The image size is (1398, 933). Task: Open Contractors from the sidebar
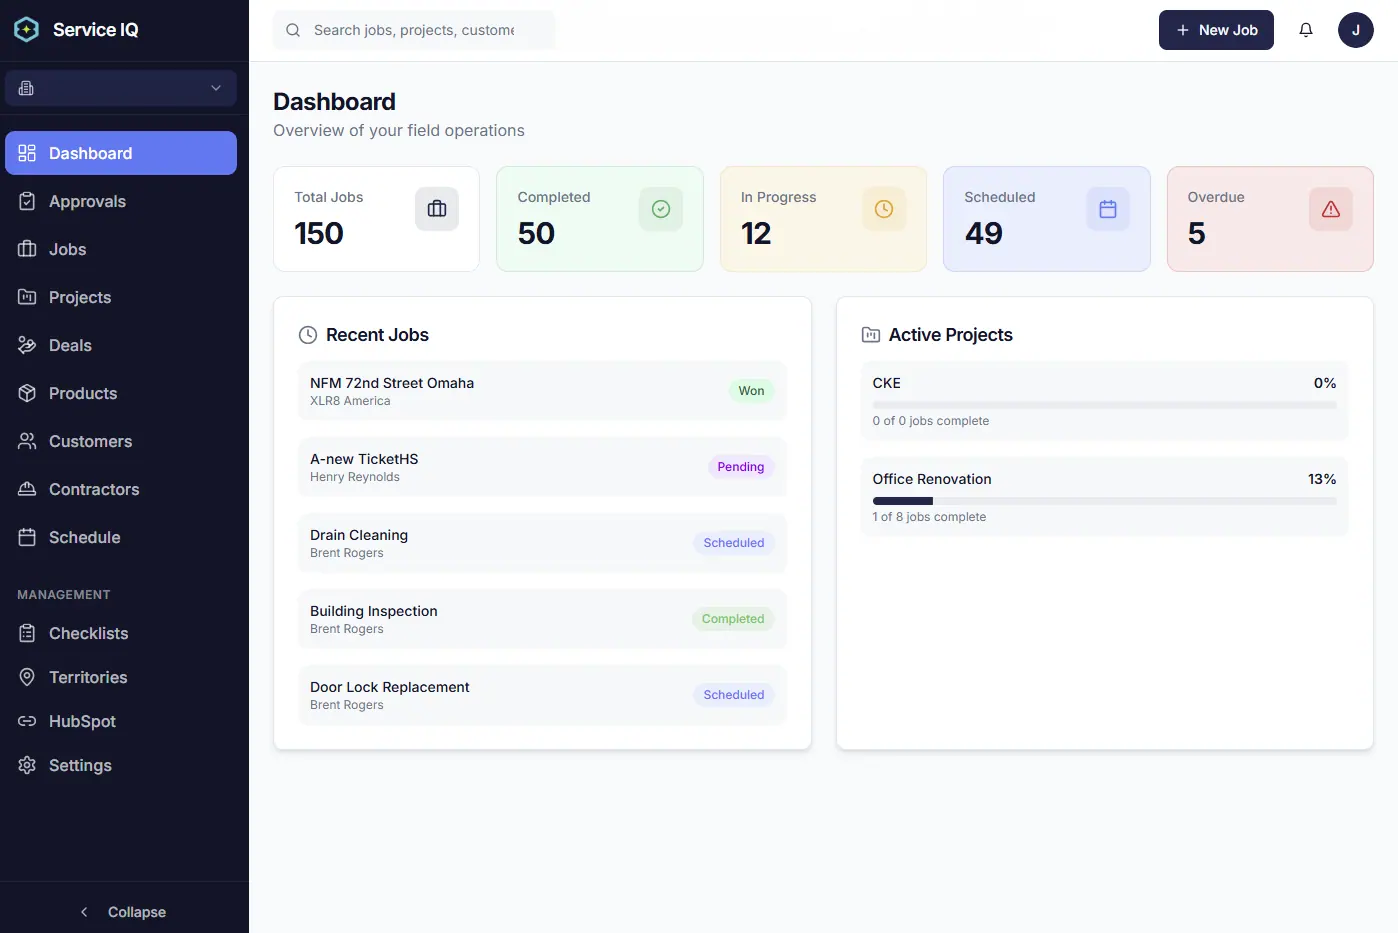pos(121,489)
